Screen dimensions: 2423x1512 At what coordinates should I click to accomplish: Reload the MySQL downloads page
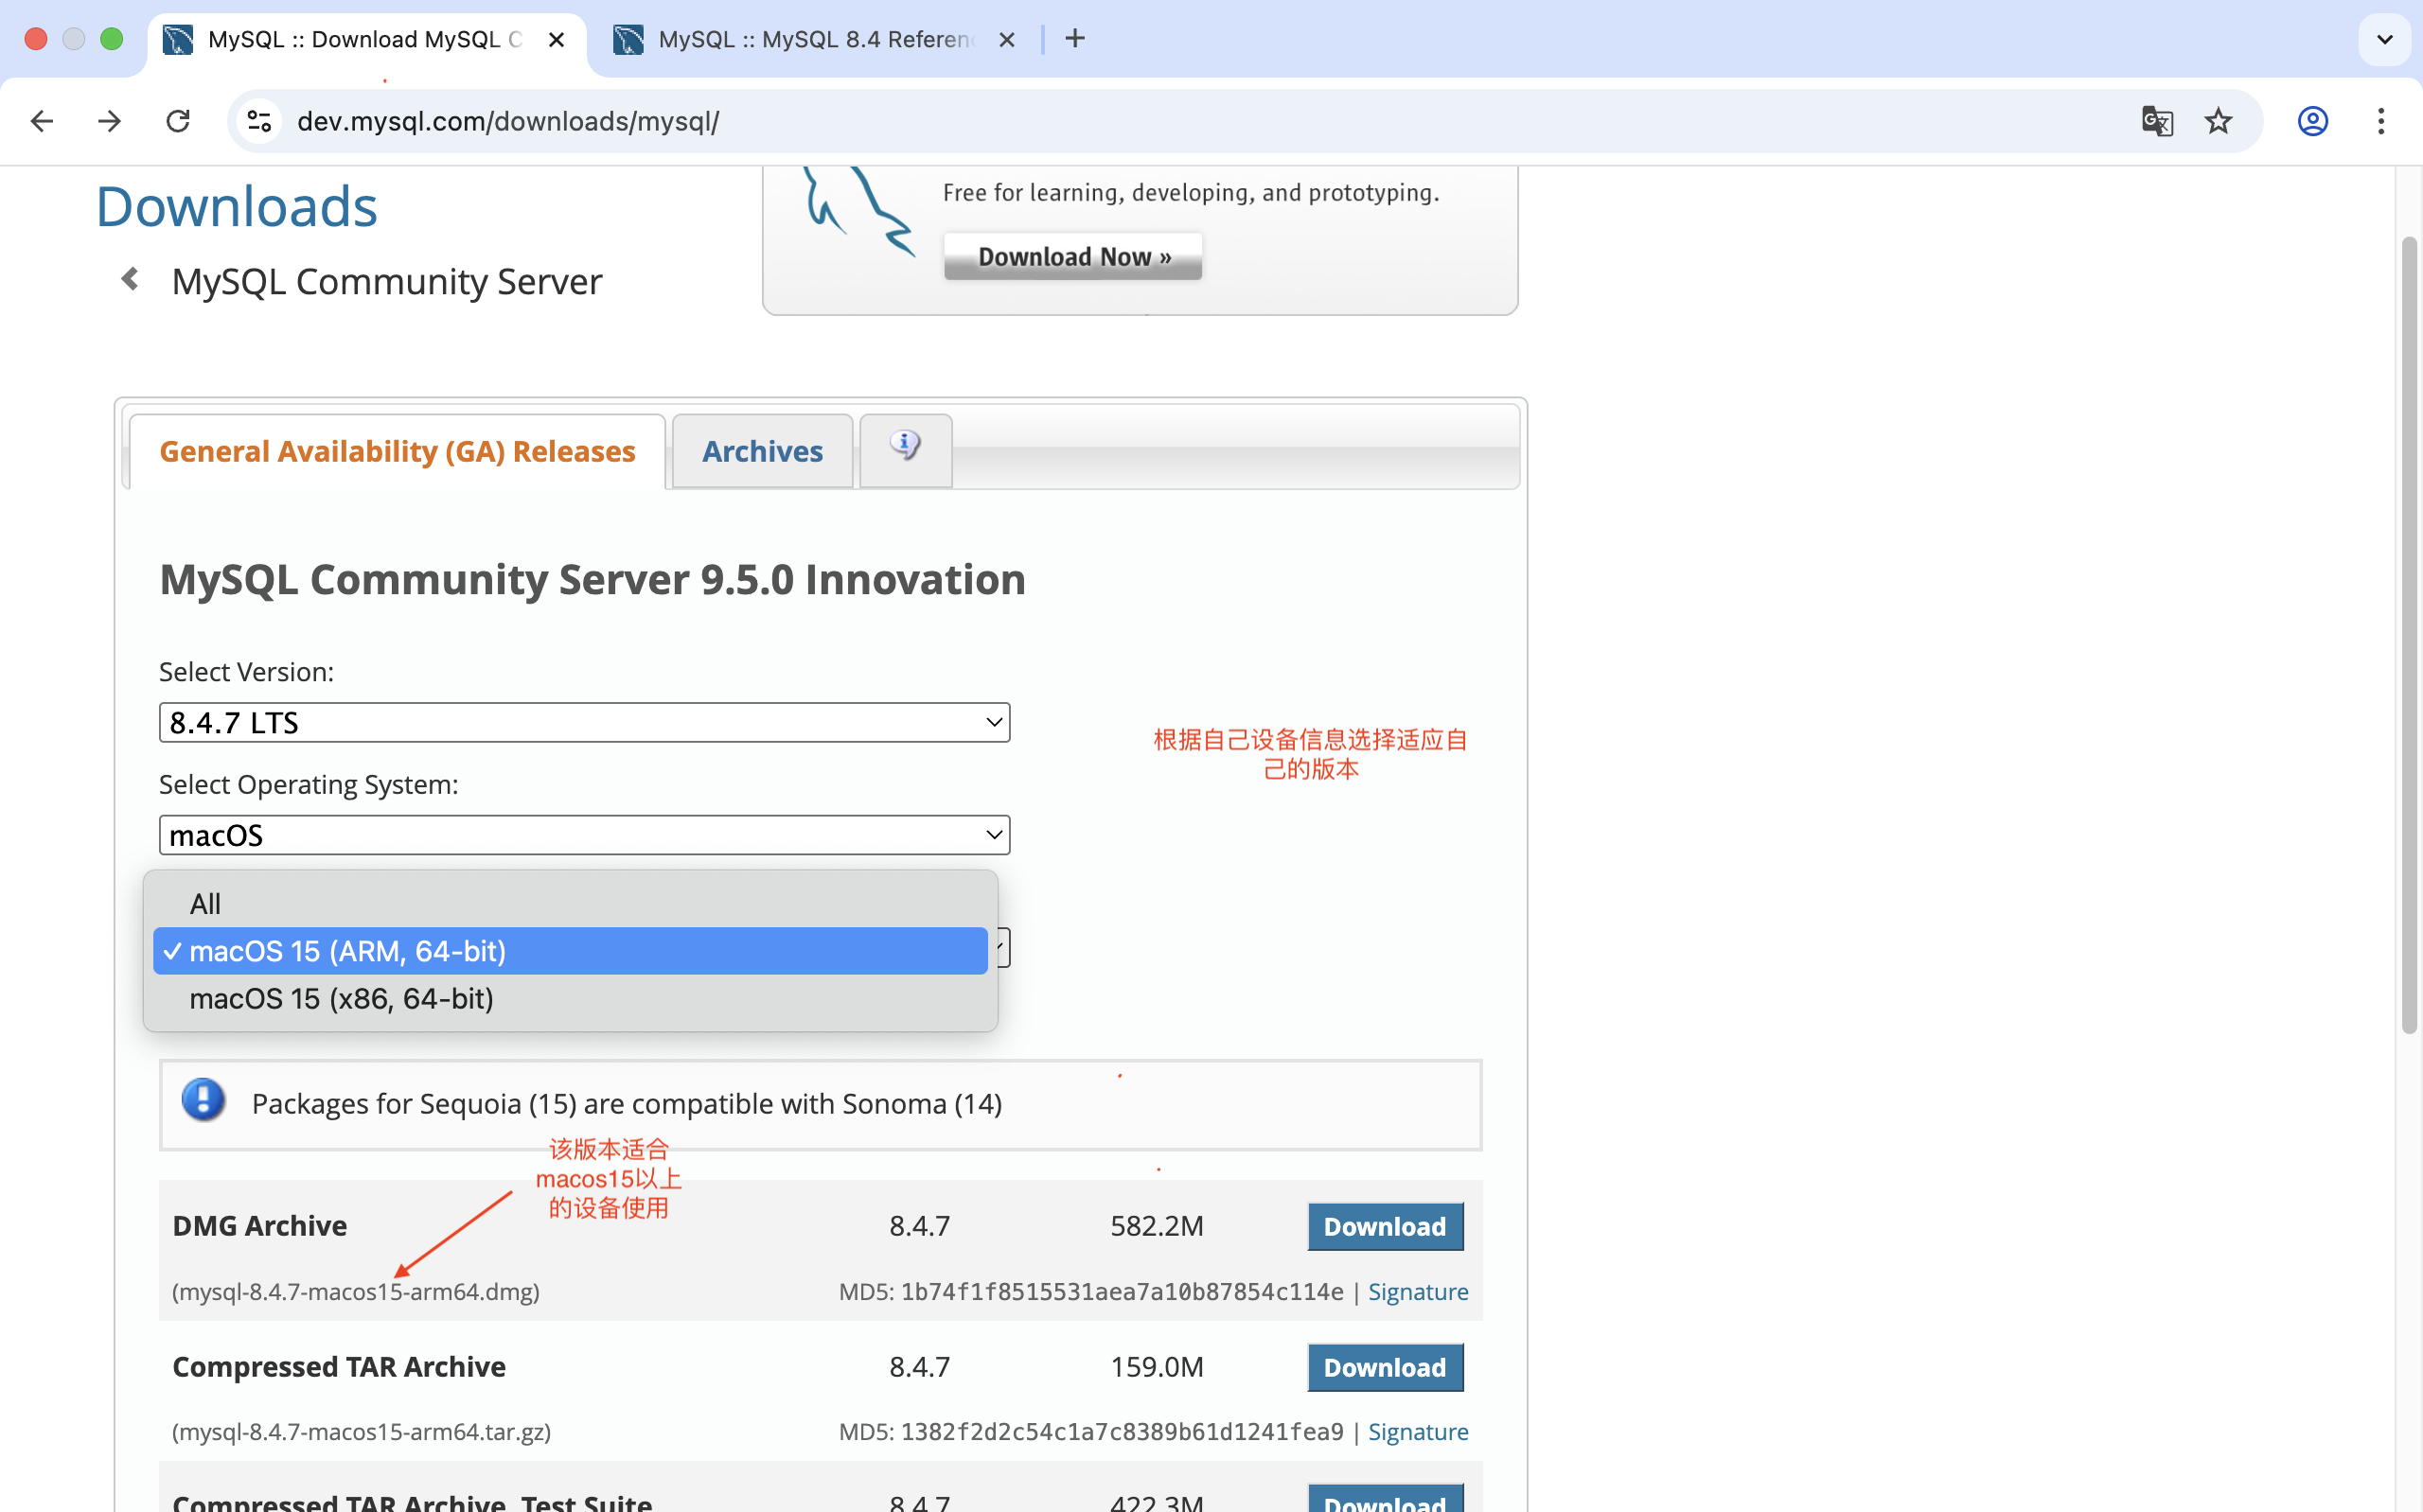click(x=178, y=121)
